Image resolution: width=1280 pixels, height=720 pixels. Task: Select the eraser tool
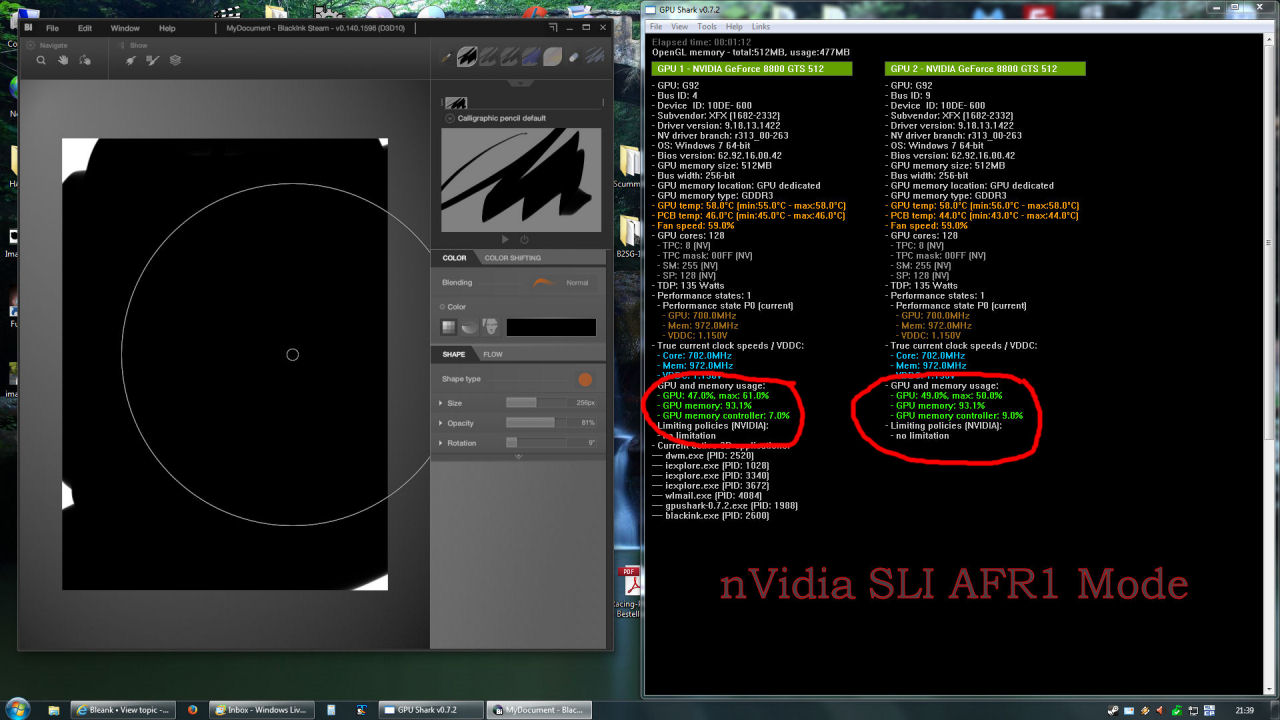[573, 57]
